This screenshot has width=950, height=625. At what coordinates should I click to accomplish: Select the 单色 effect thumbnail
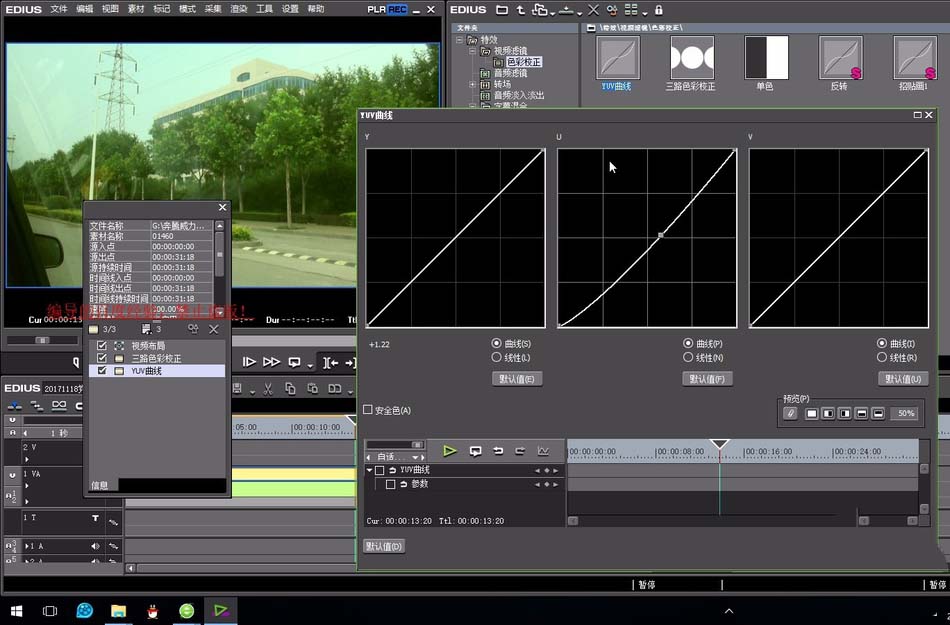click(766, 58)
